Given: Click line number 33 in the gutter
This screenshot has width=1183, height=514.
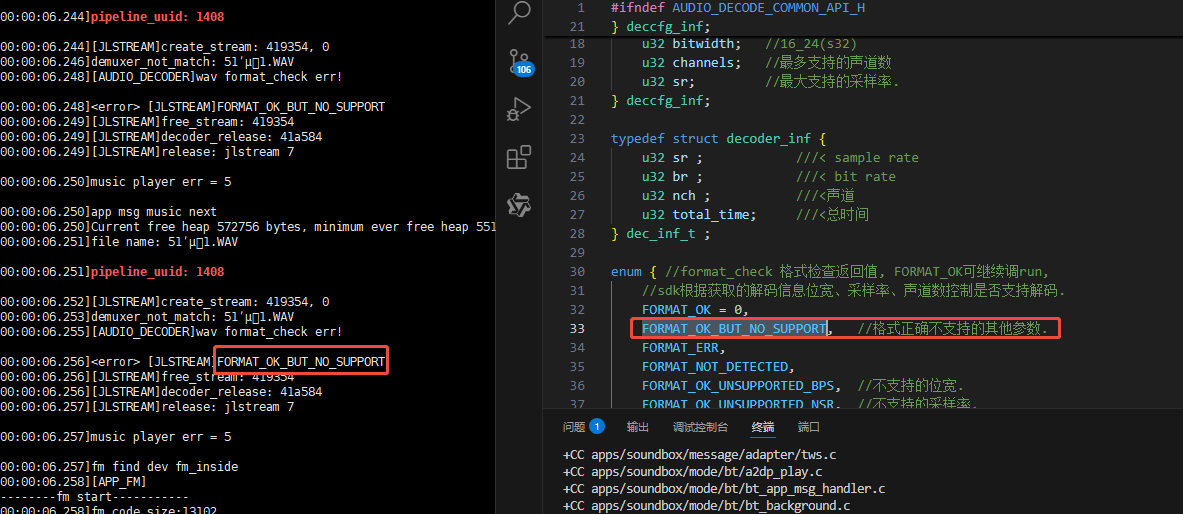Looking at the screenshot, I should [x=577, y=328].
